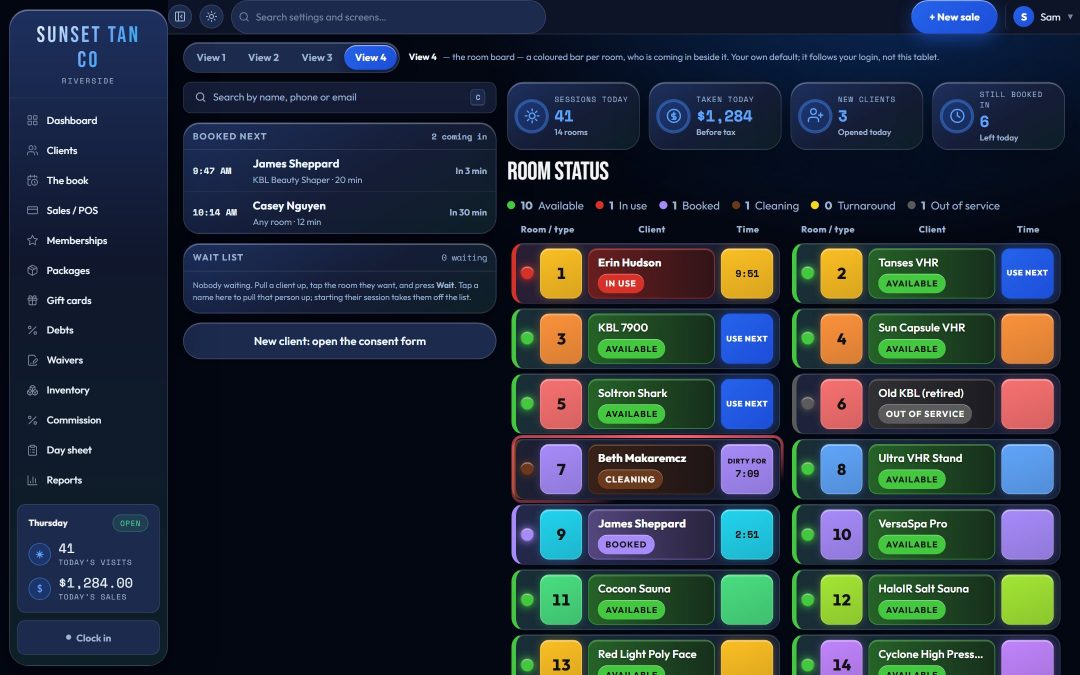Open James Sheppard 9:47 AM booking
1080x675 pixels.
[x=340, y=171]
